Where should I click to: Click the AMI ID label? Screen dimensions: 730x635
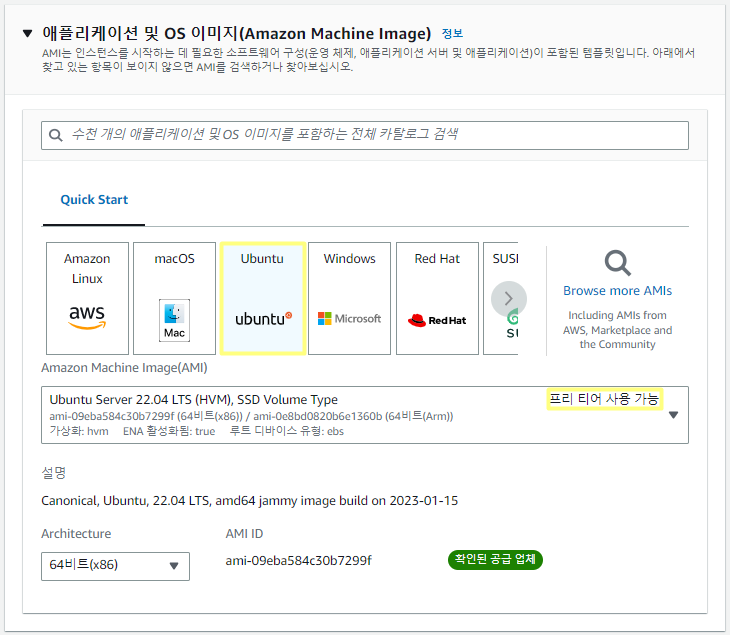coord(244,534)
